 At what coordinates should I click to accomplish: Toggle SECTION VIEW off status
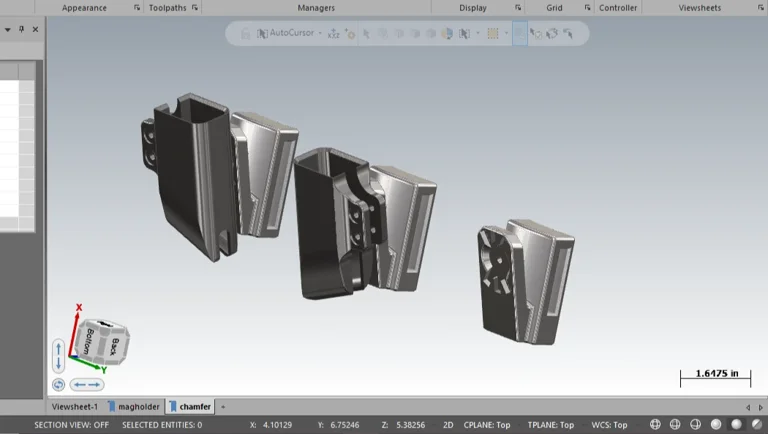tap(71, 425)
